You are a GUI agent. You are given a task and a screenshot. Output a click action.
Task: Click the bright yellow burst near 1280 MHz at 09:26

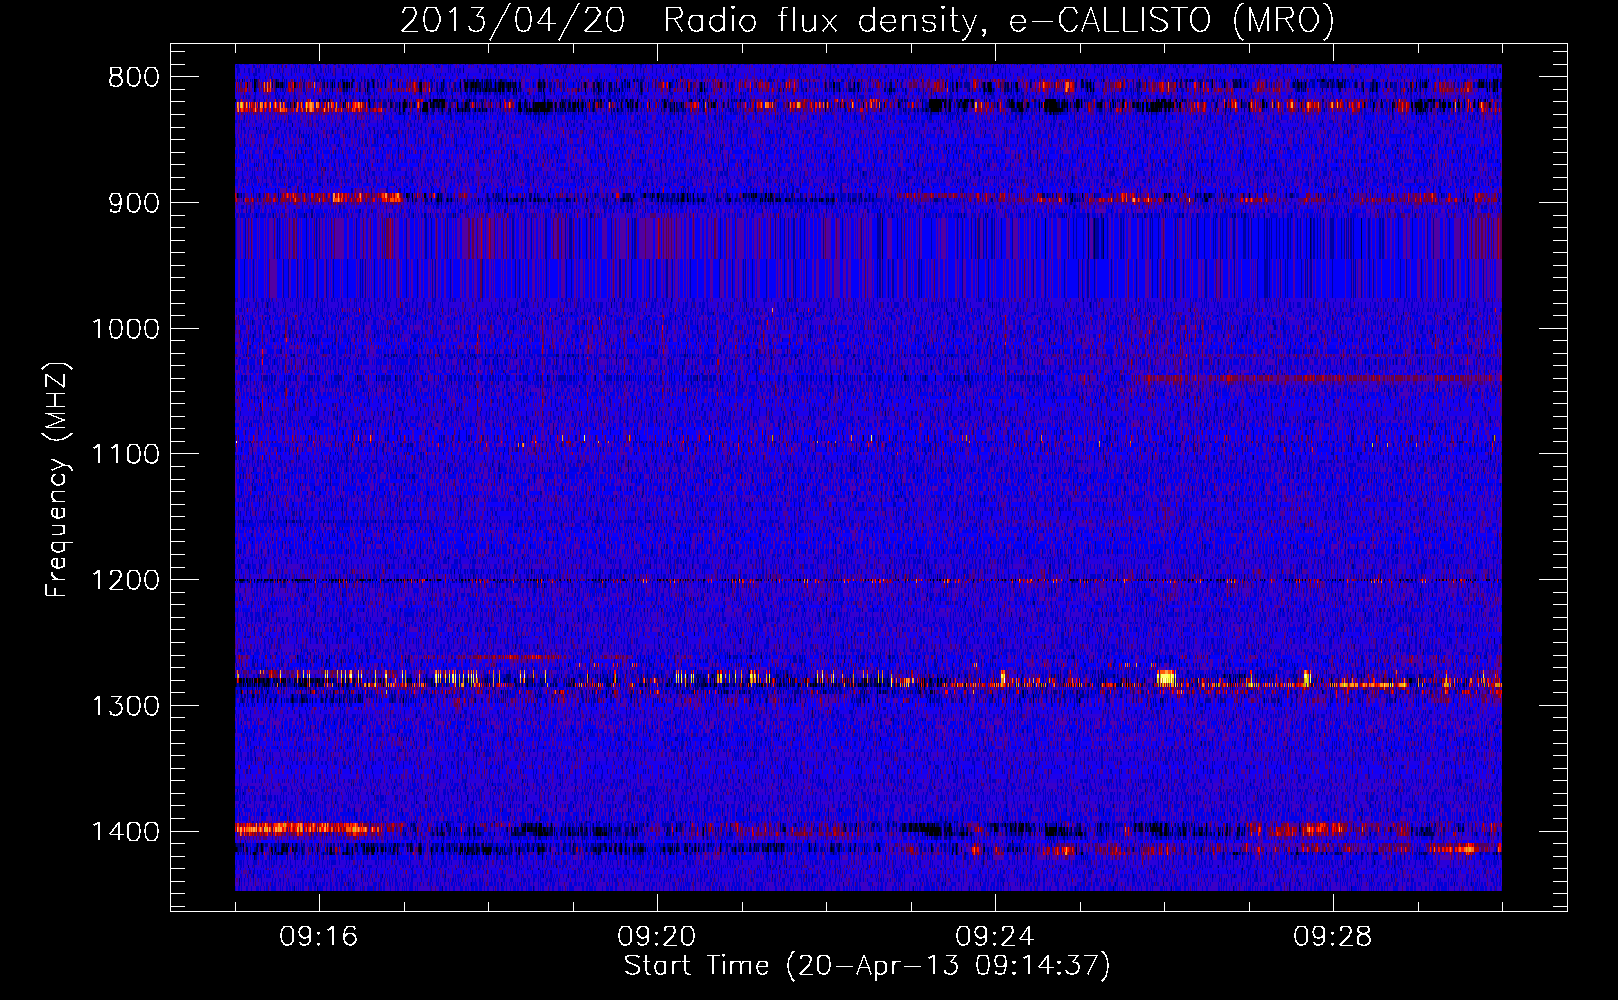point(1165,677)
